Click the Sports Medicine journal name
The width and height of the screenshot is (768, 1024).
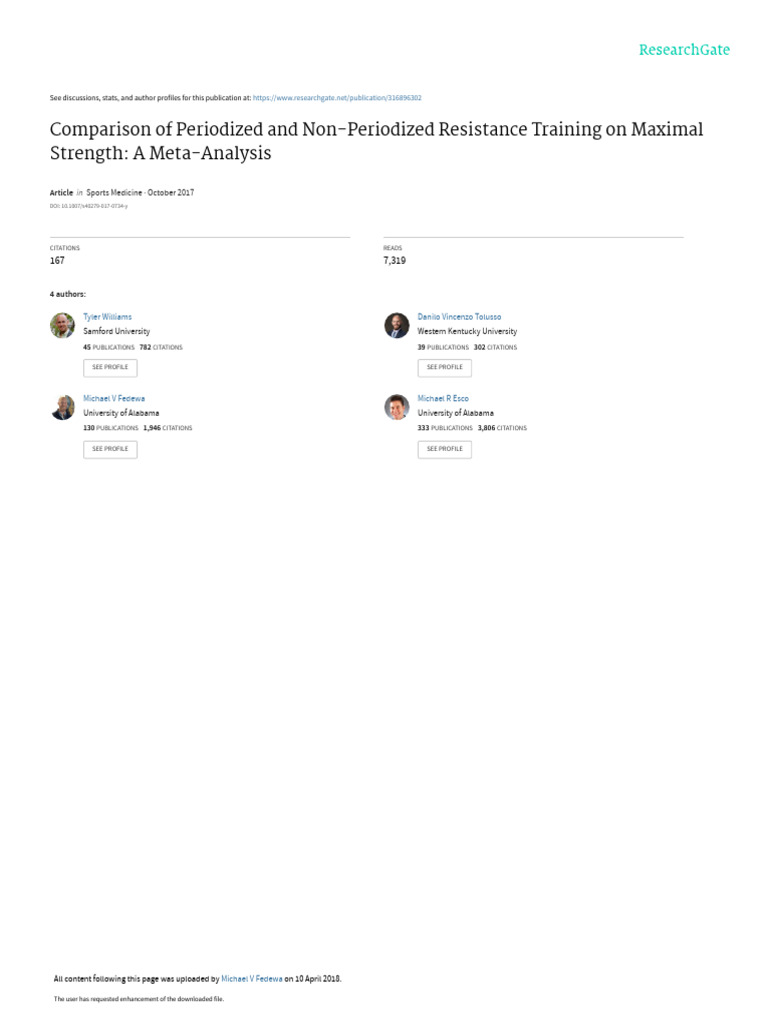tap(114, 193)
